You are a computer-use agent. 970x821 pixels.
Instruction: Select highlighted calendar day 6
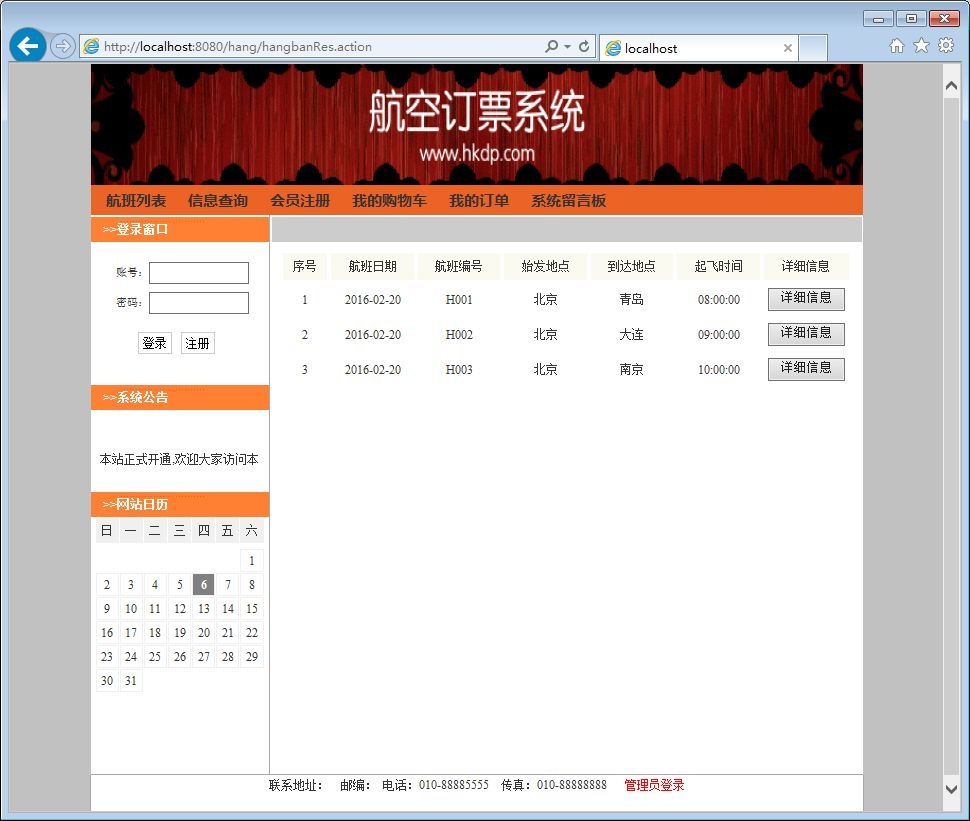pyautogui.click(x=204, y=585)
